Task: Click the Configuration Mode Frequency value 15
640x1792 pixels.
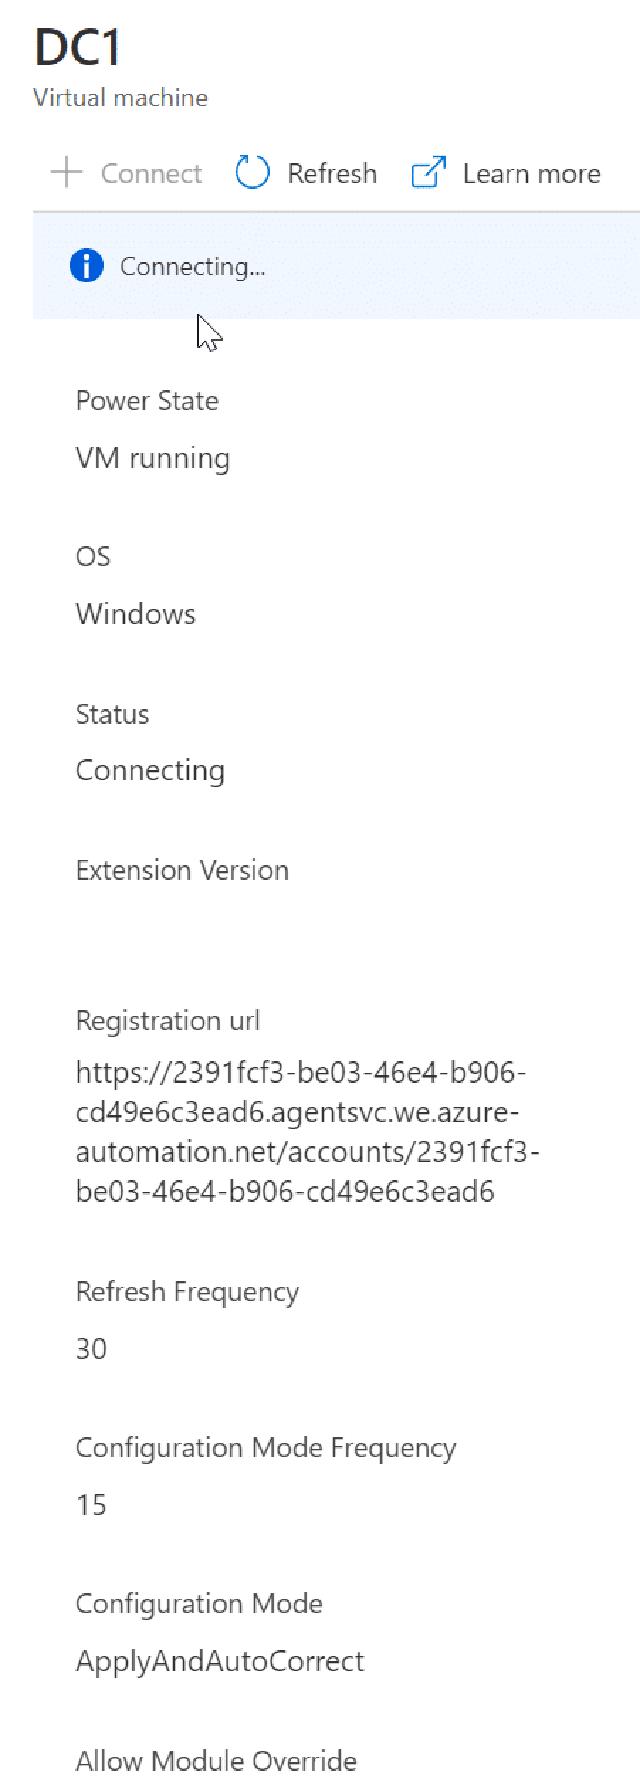Action: click(x=91, y=1505)
